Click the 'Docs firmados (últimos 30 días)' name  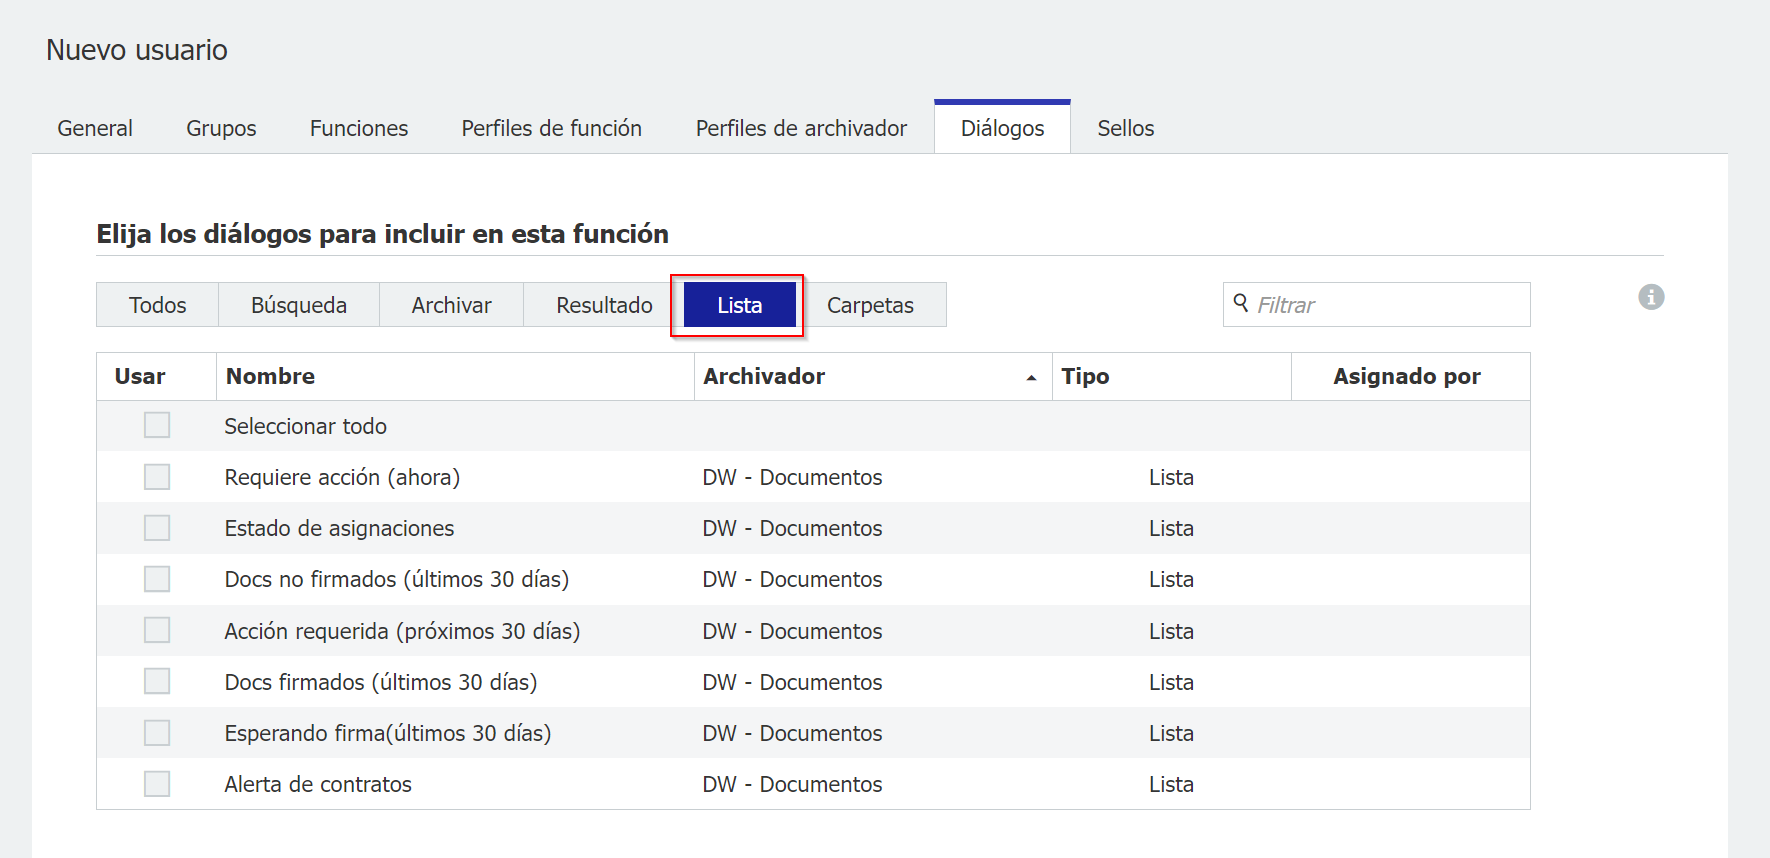[x=381, y=682]
